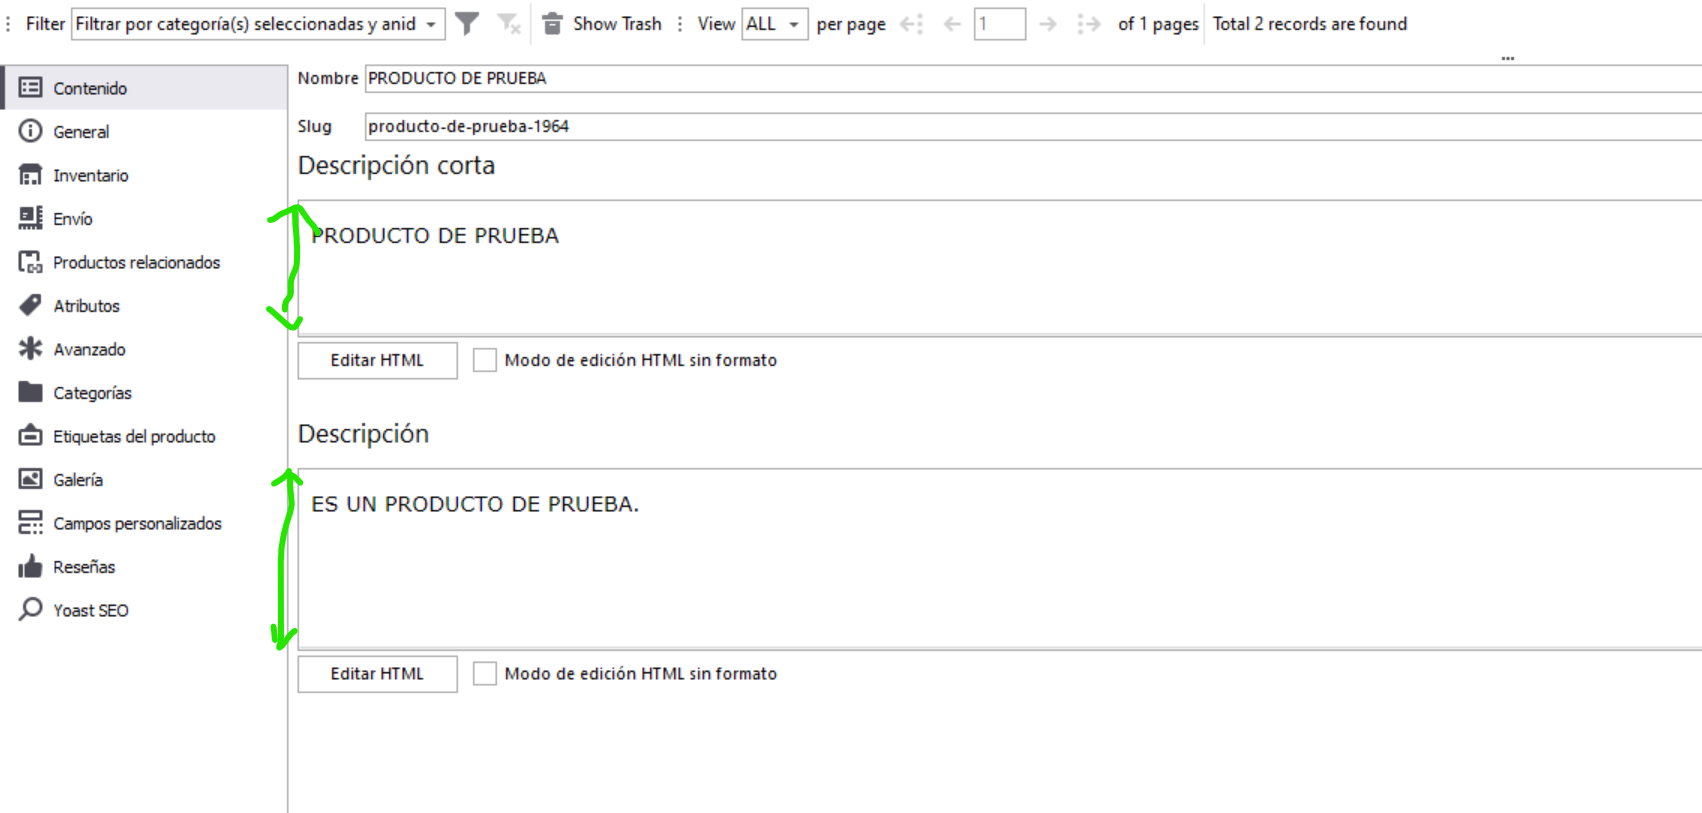Image resolution: width=1702 pixels, height=813 pixels.
Task: Click the Show Trash bin icon
Action: point(552,24)
